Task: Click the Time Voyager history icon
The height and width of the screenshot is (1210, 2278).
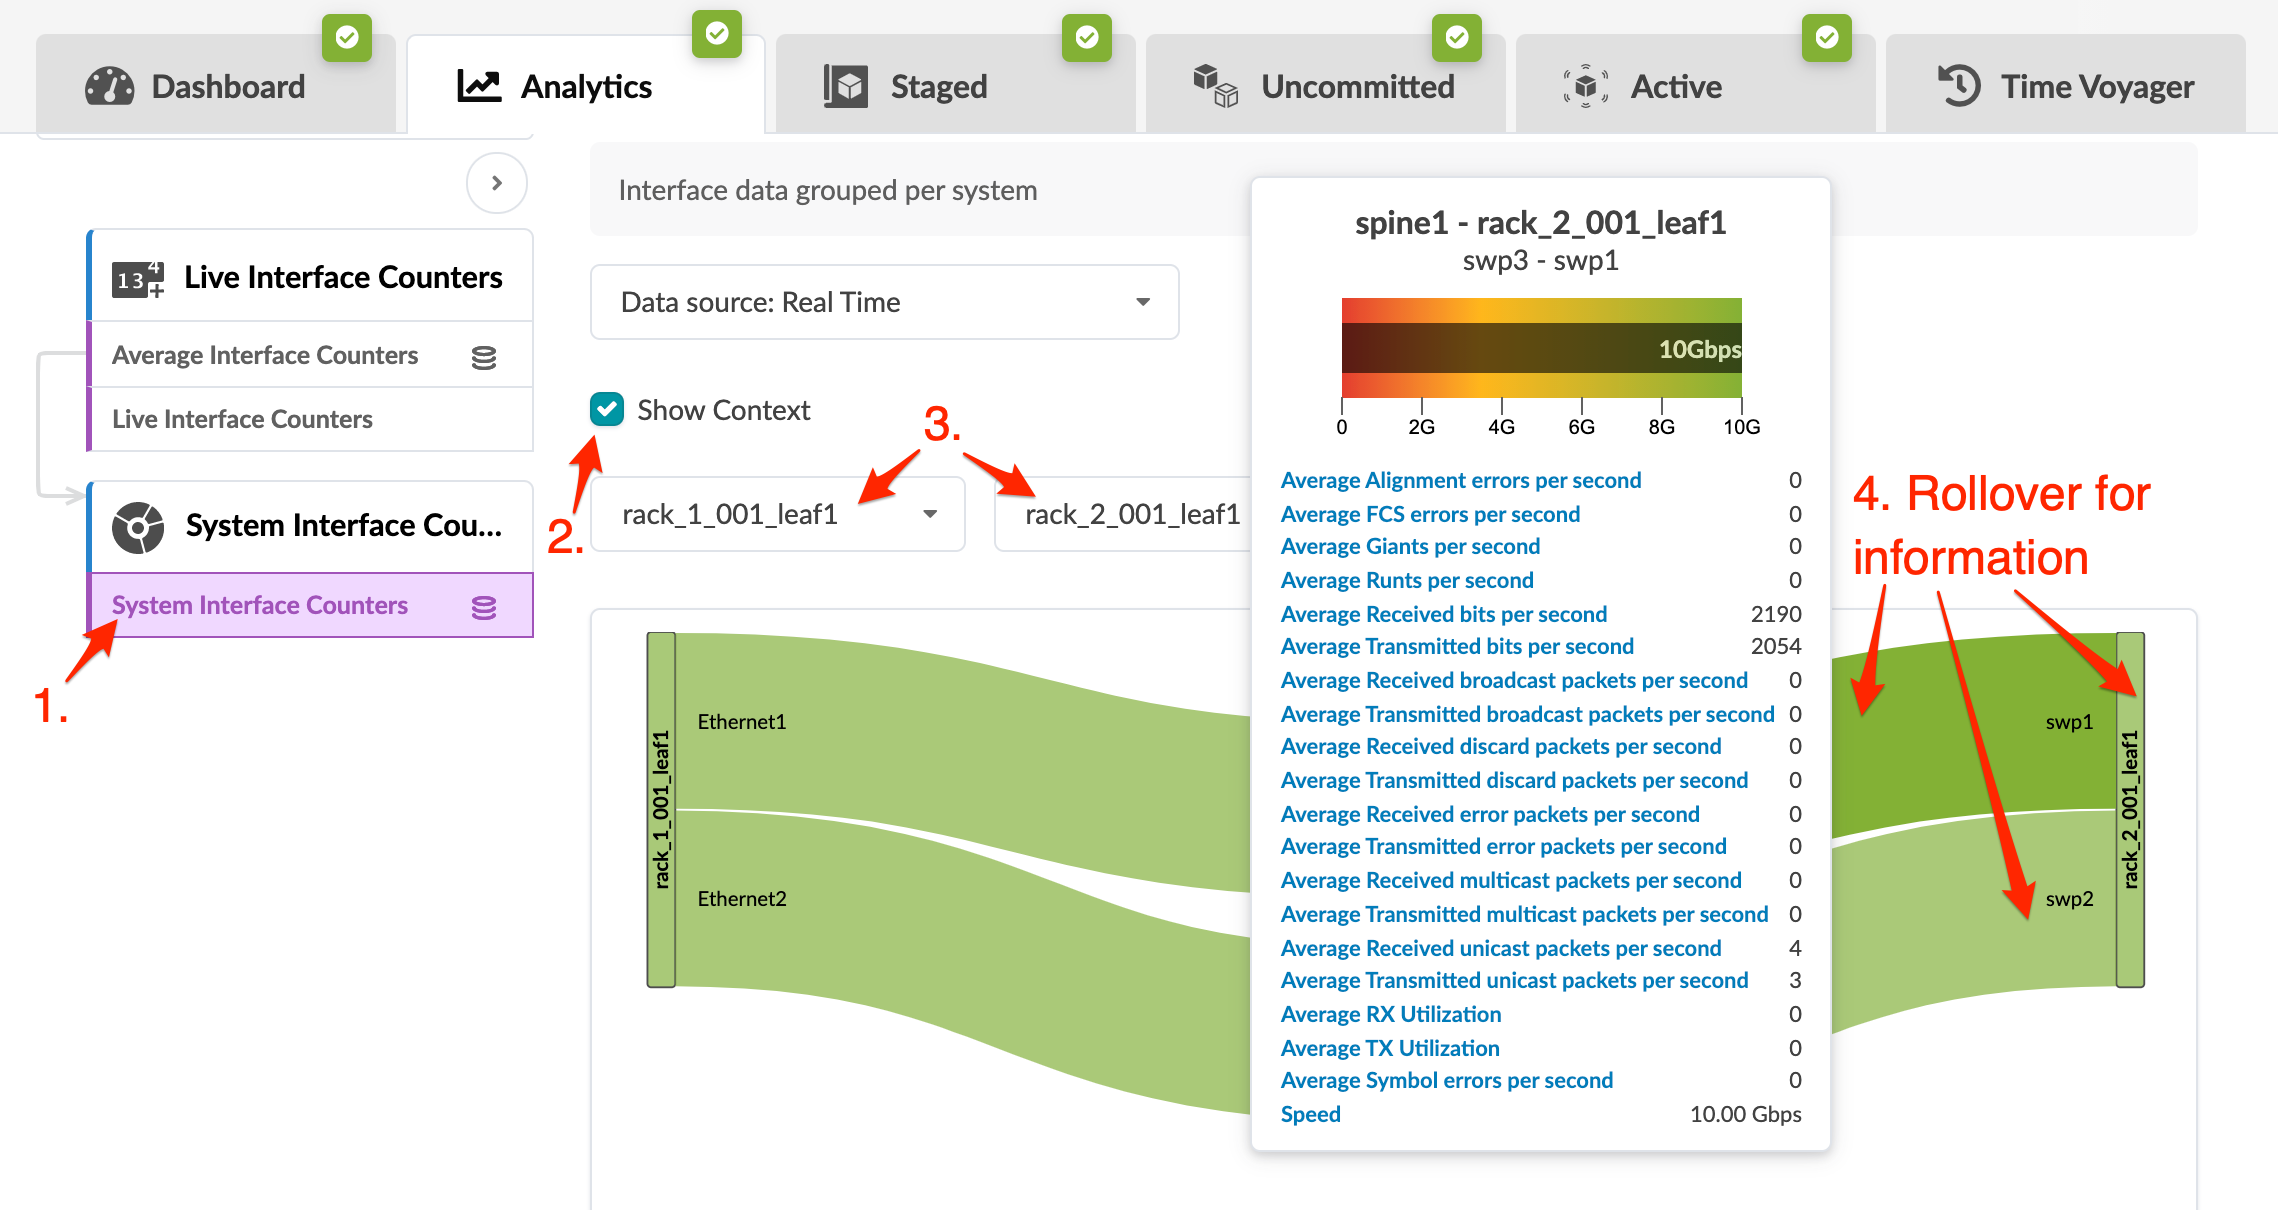Action: [x=1958, y=86]
